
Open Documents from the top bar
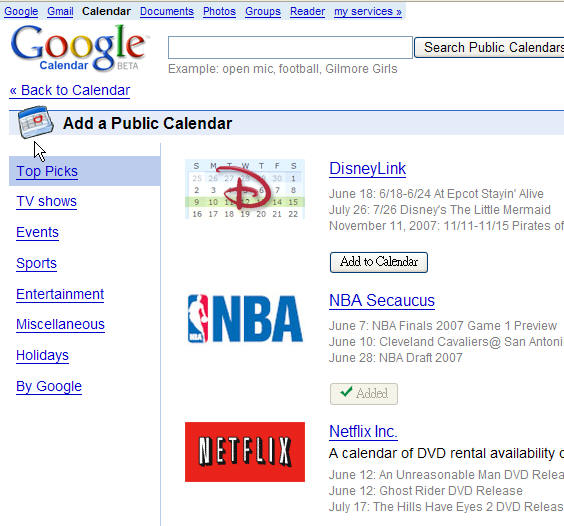167,12
